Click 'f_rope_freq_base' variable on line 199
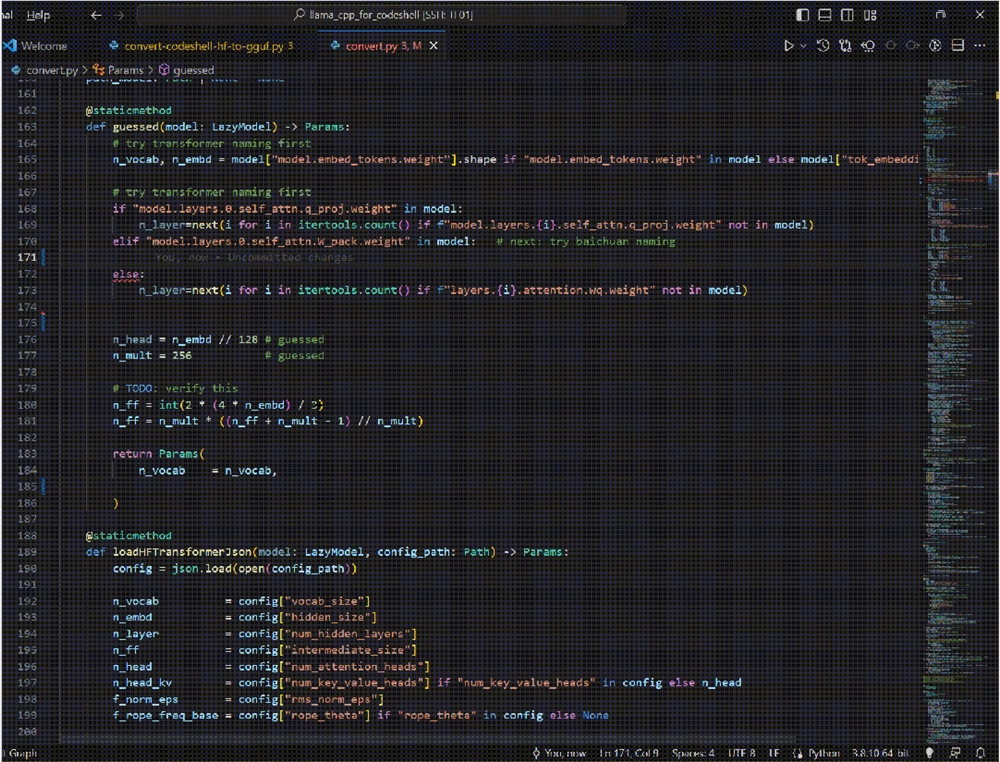This screenshot has height=762, width=1000. [165, 715]
